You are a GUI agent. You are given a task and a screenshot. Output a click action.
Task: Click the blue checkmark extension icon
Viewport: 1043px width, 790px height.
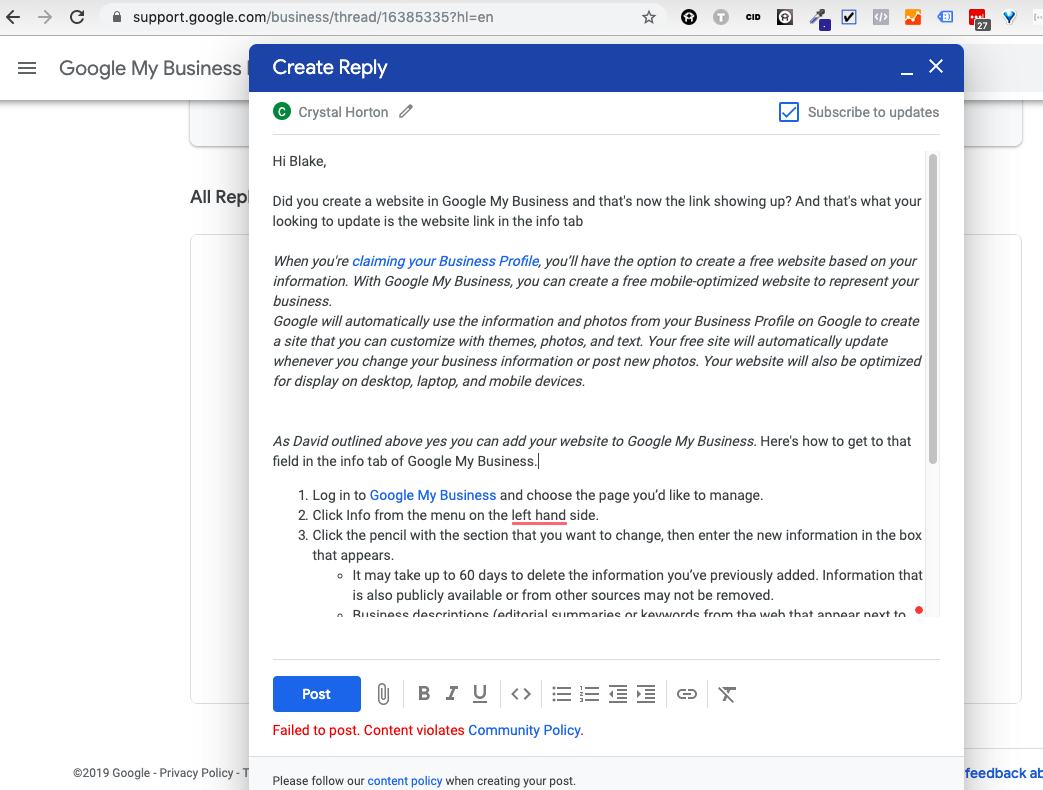coord(849,17)
